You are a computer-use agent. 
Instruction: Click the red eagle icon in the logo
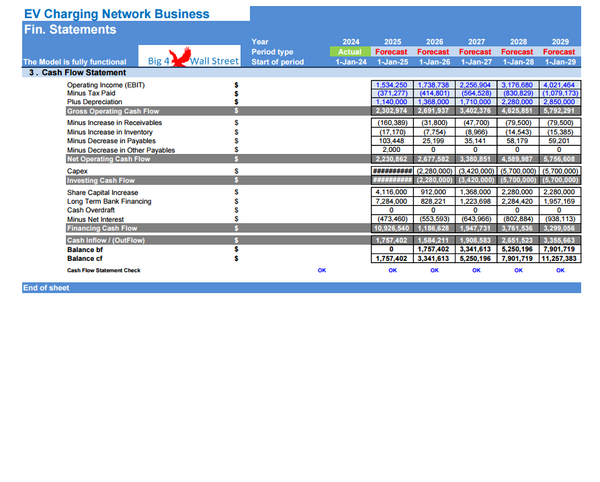click(181, 60)
